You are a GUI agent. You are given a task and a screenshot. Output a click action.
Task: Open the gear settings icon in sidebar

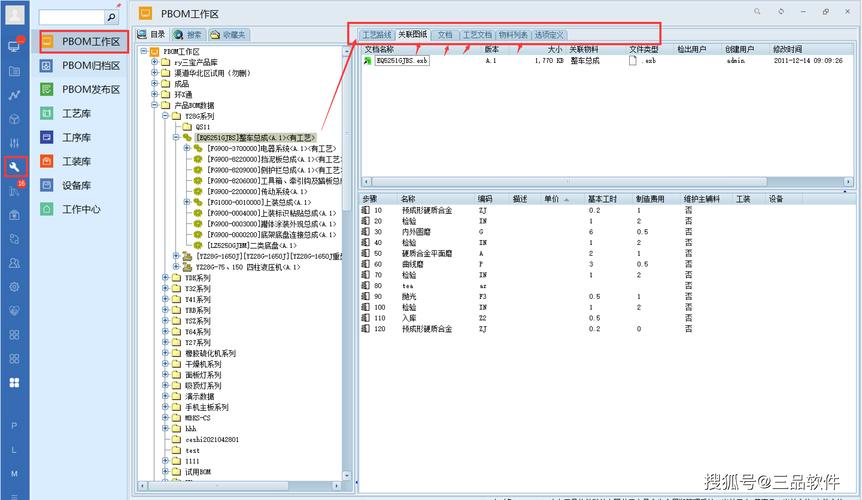(x=14, y=287)
